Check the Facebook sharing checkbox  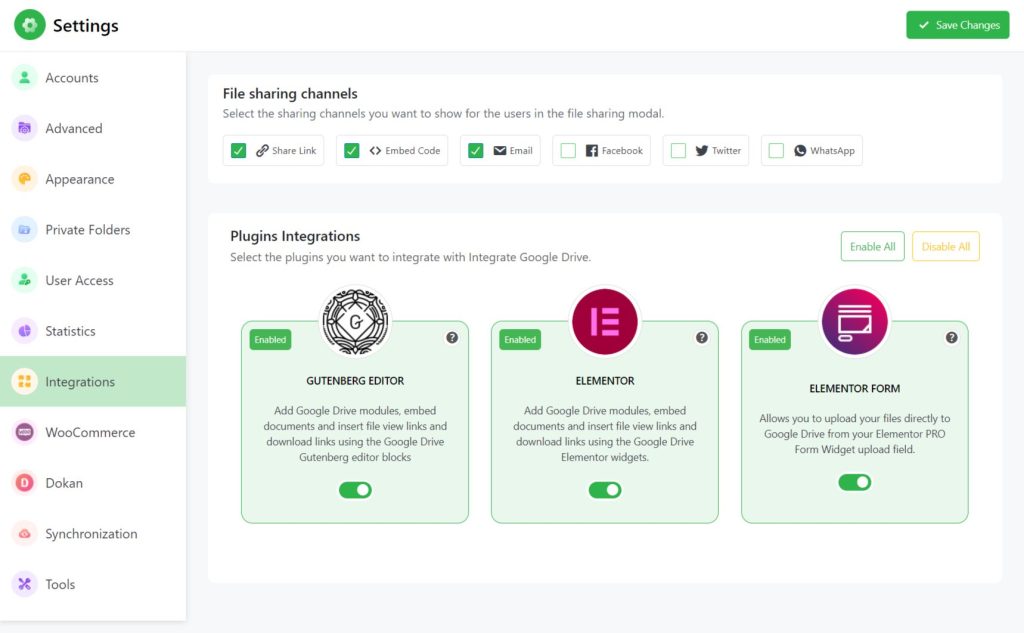[x=568, y=150]
